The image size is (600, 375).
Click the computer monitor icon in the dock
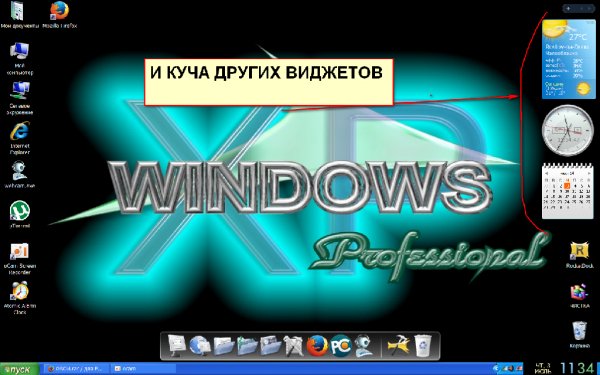pos(177,345)
